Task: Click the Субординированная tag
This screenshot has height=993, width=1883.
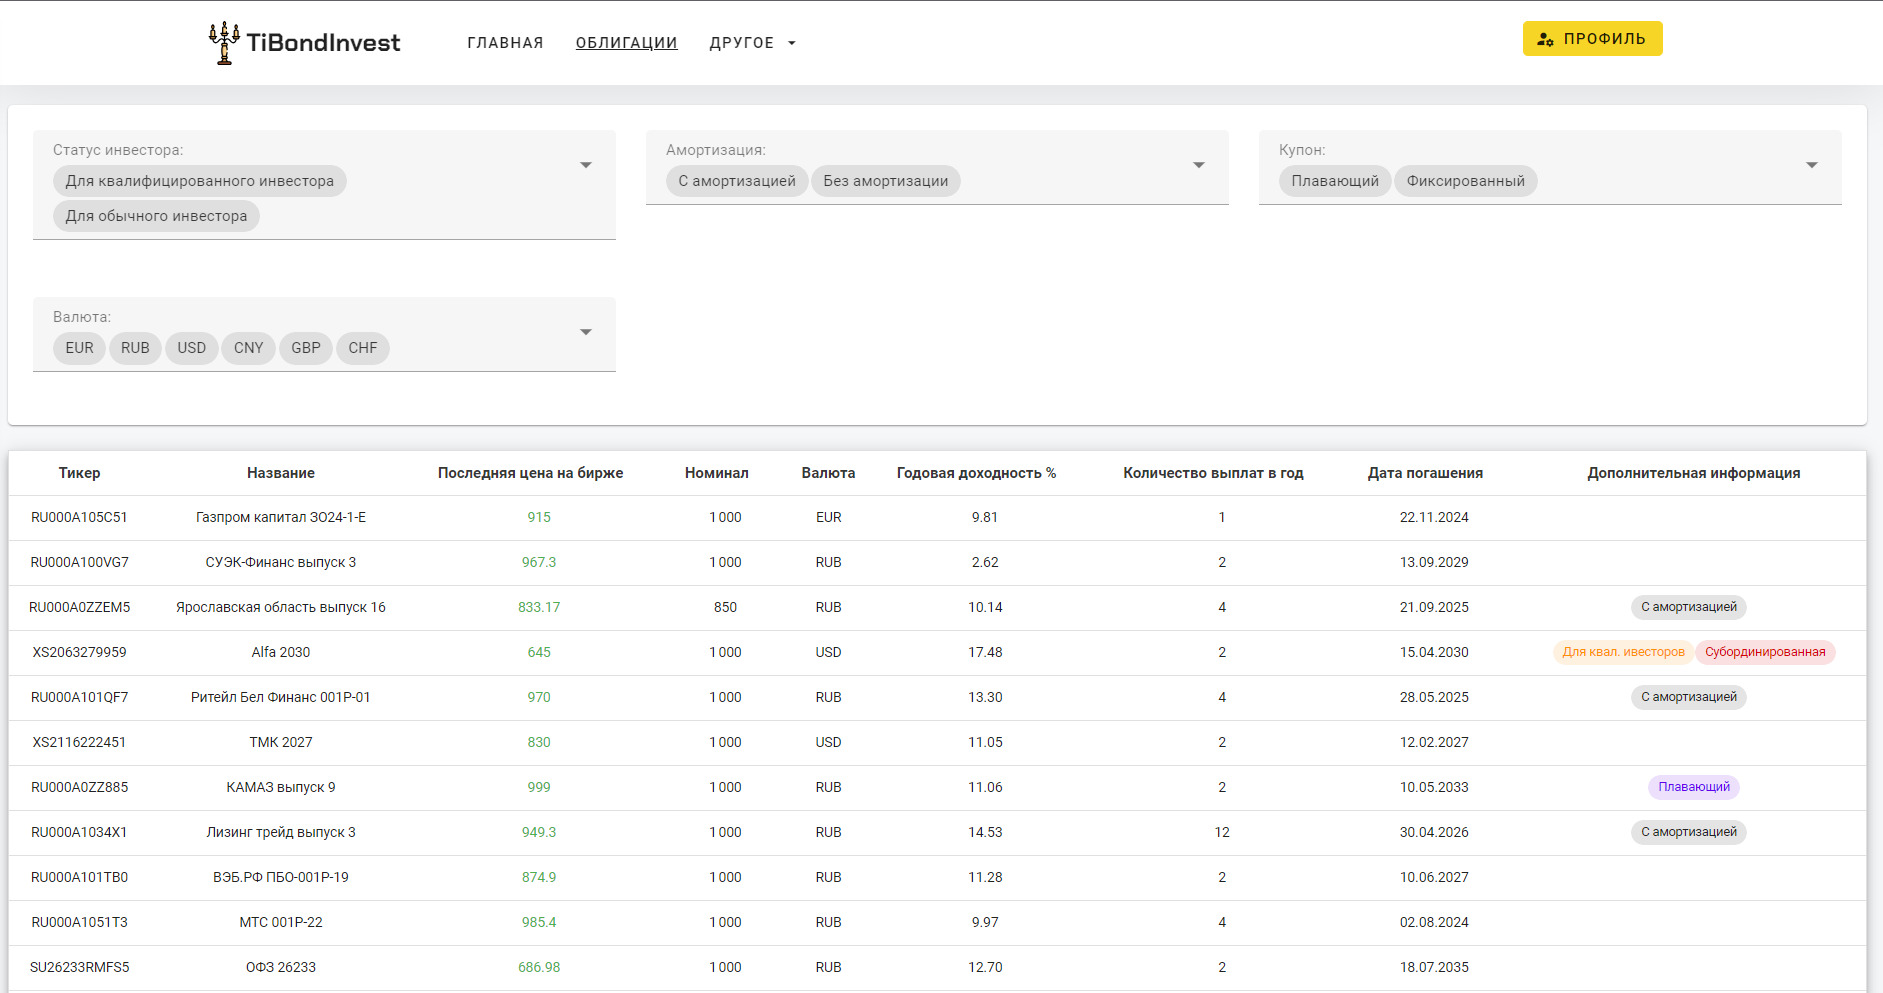Action: pos(1765,652)
